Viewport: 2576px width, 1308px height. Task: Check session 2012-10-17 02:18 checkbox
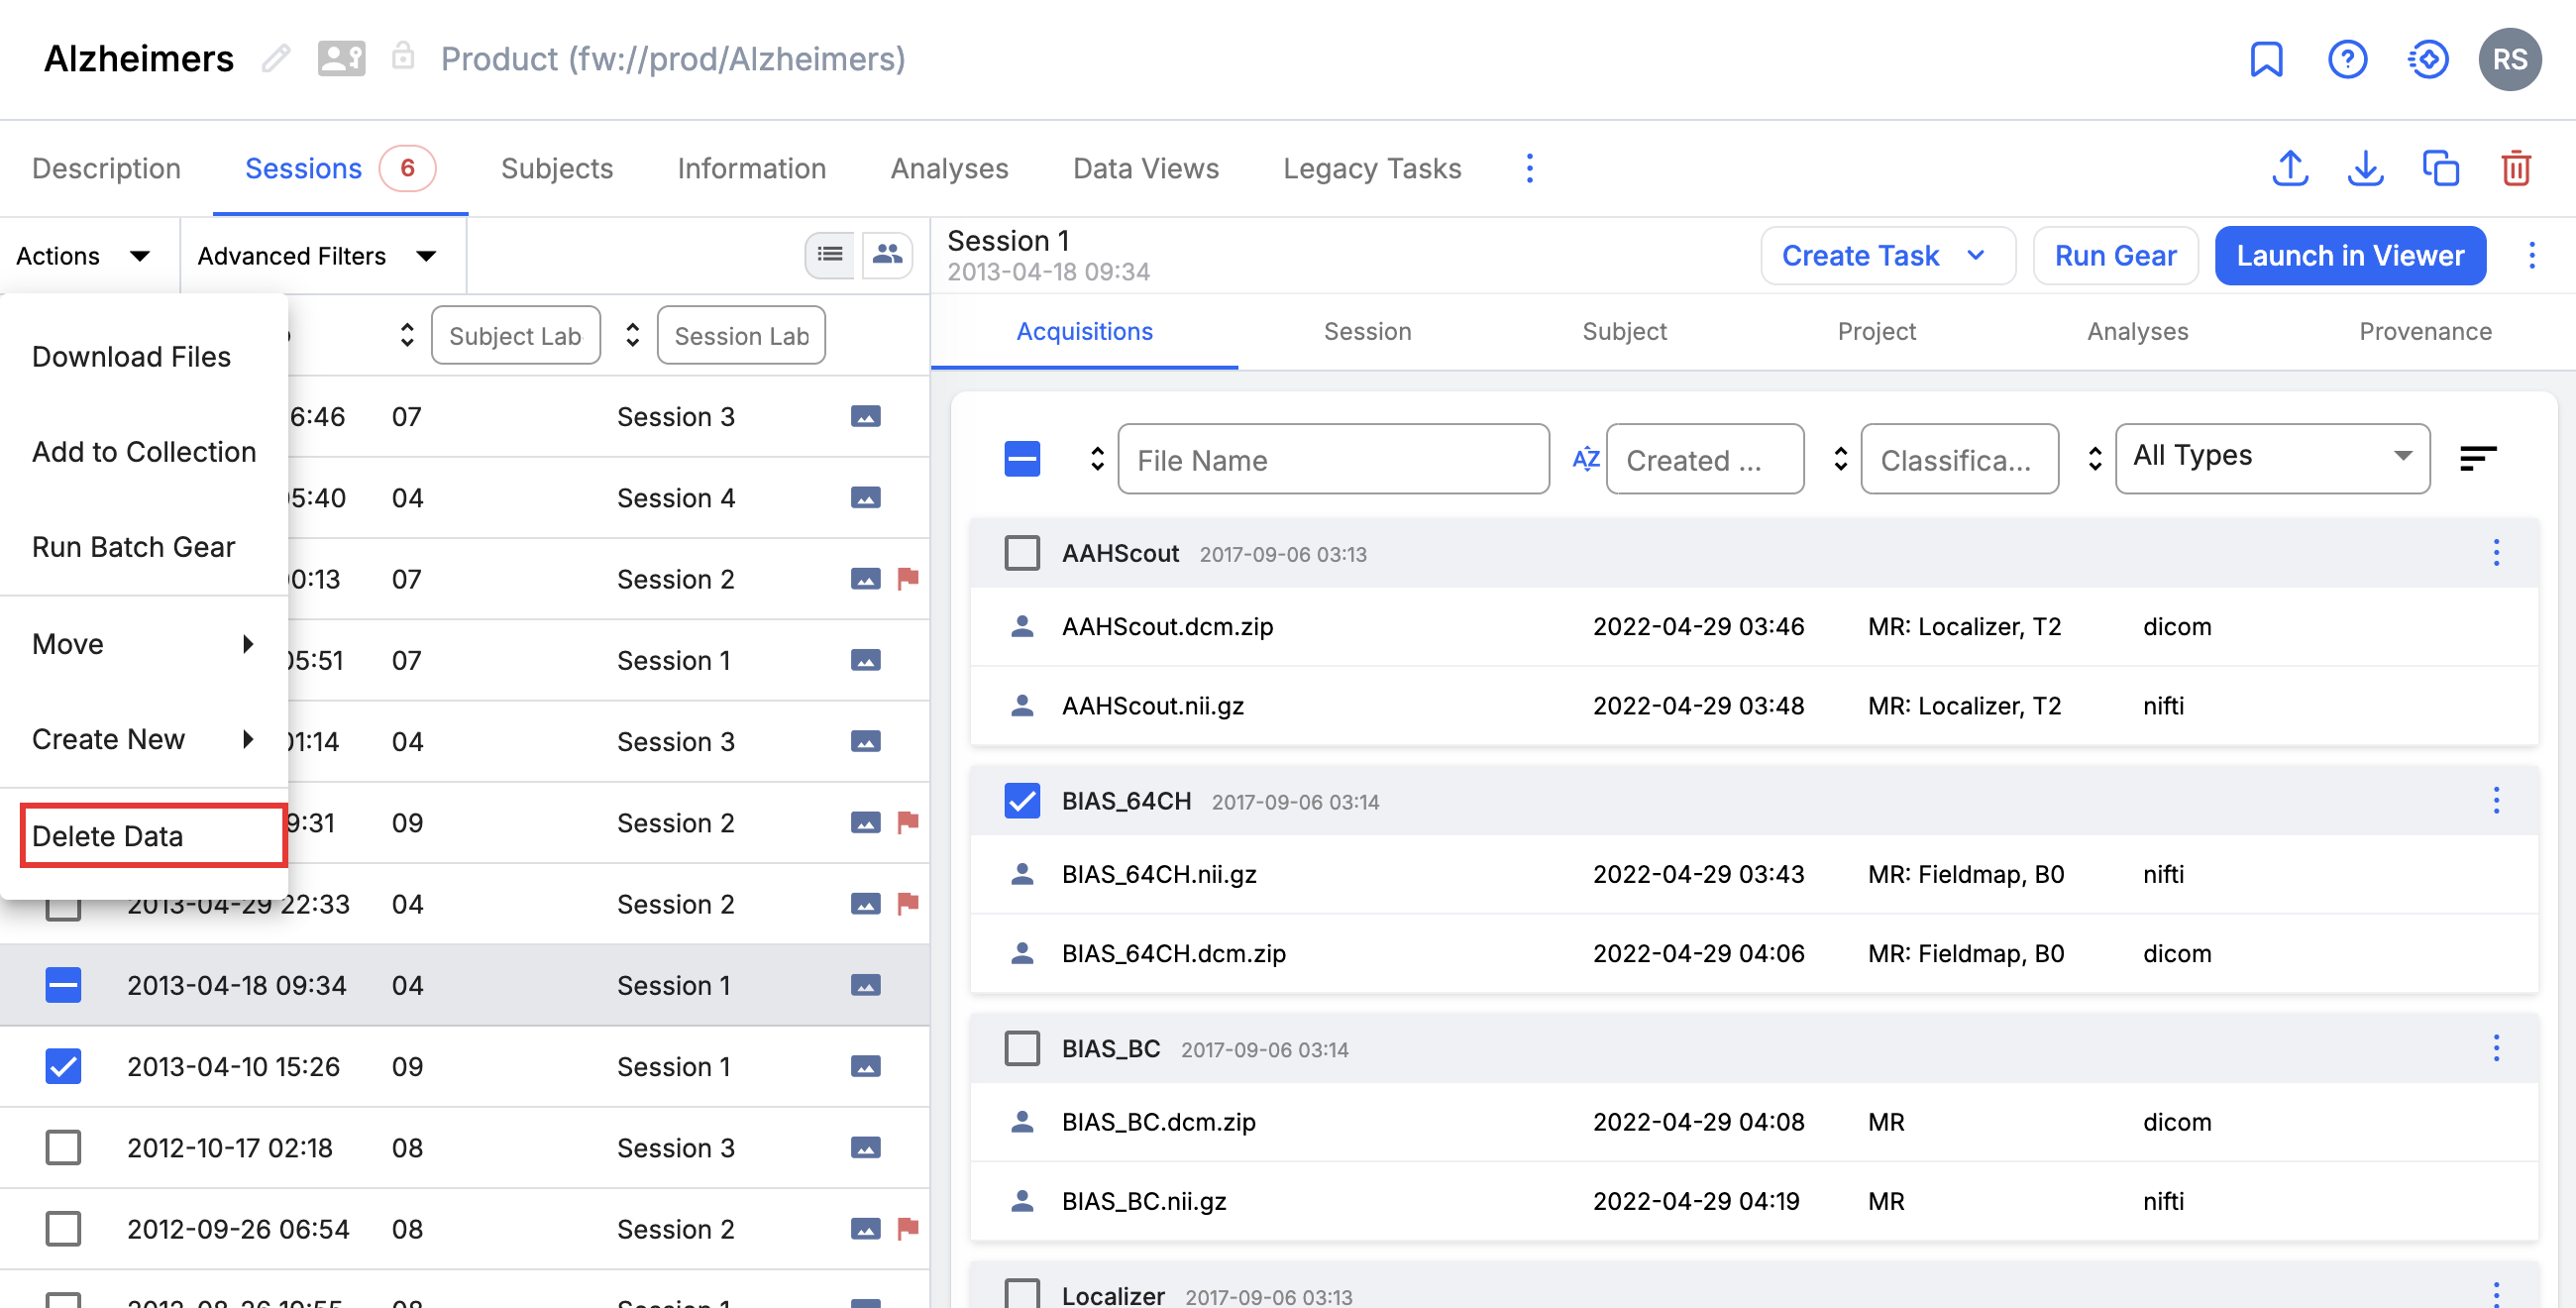pos(63,1147)
